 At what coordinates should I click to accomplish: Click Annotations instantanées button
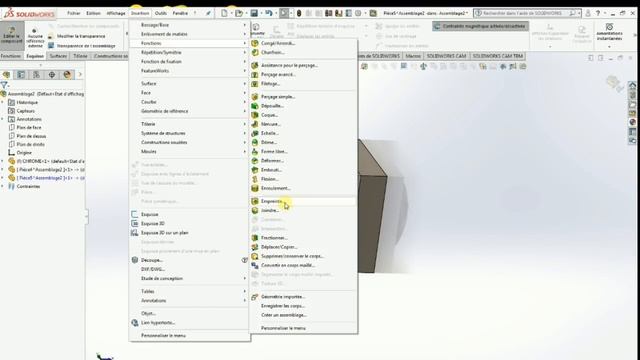tap(609, 33)
